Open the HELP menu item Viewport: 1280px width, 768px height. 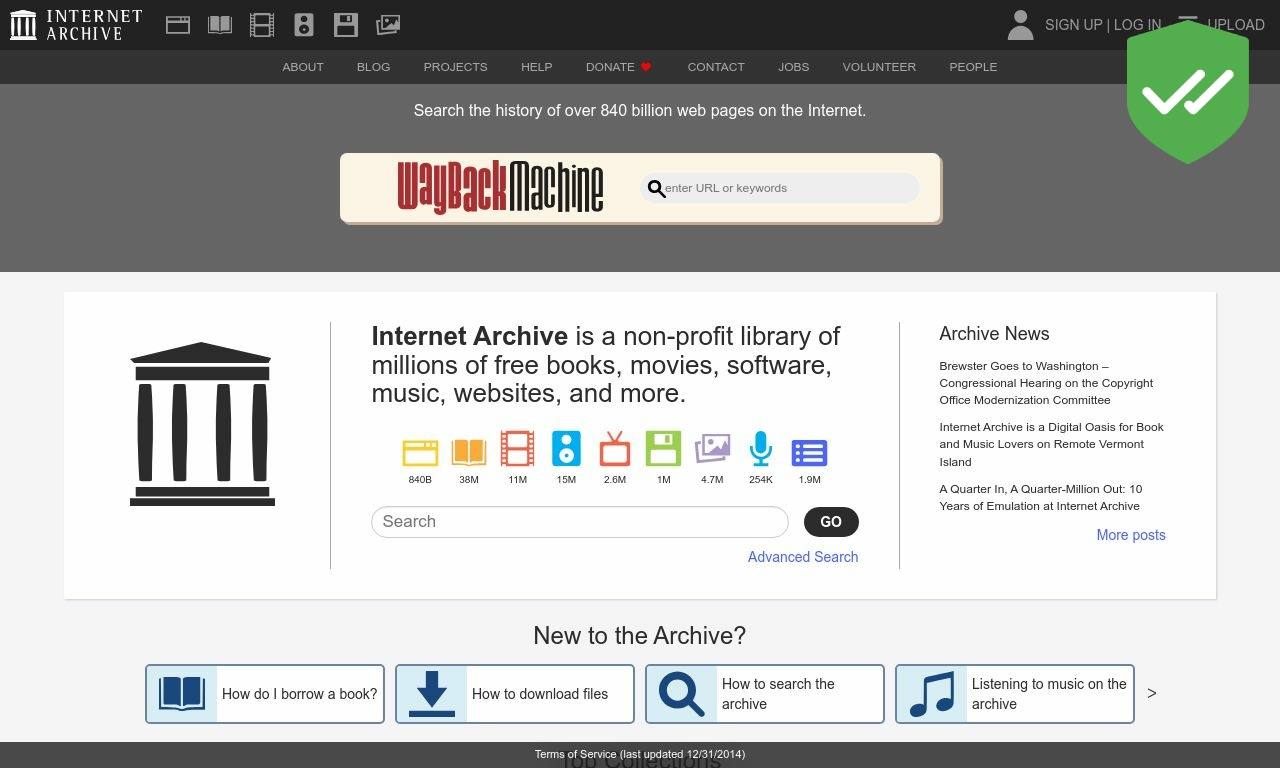pos(537,67)
